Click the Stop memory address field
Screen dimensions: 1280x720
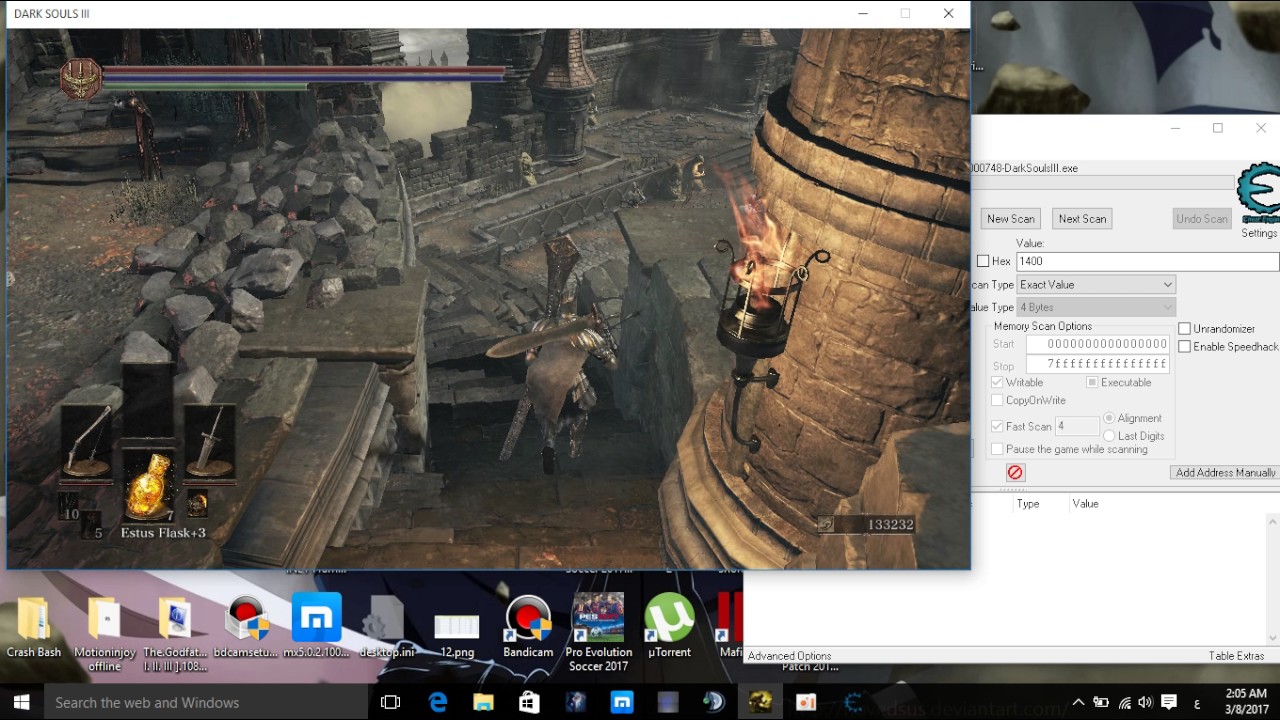click(x=1098, y=365)
